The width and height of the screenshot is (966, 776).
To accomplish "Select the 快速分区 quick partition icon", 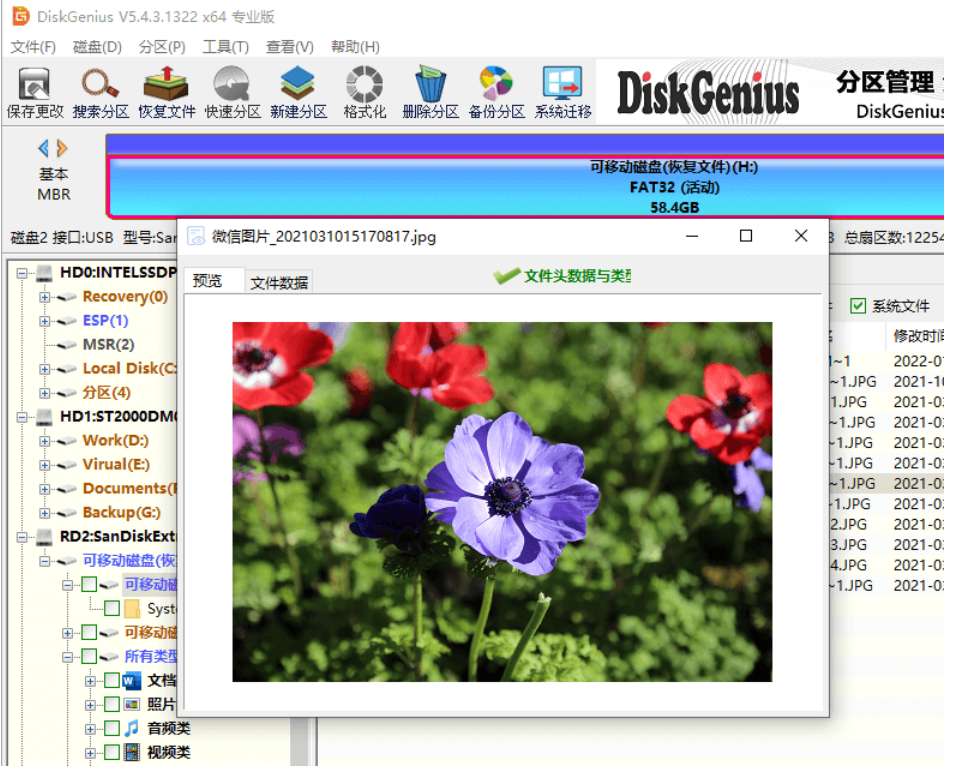I will coord(232,93).
